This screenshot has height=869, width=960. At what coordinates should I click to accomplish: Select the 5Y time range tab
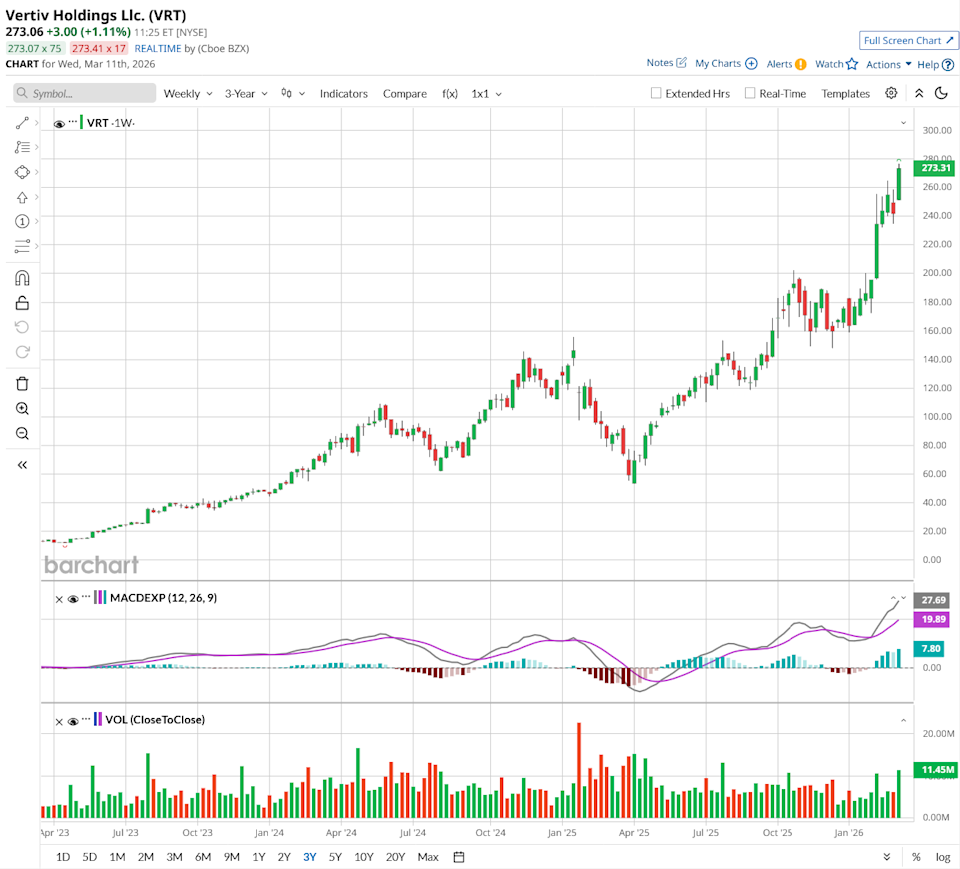(334, 857)
